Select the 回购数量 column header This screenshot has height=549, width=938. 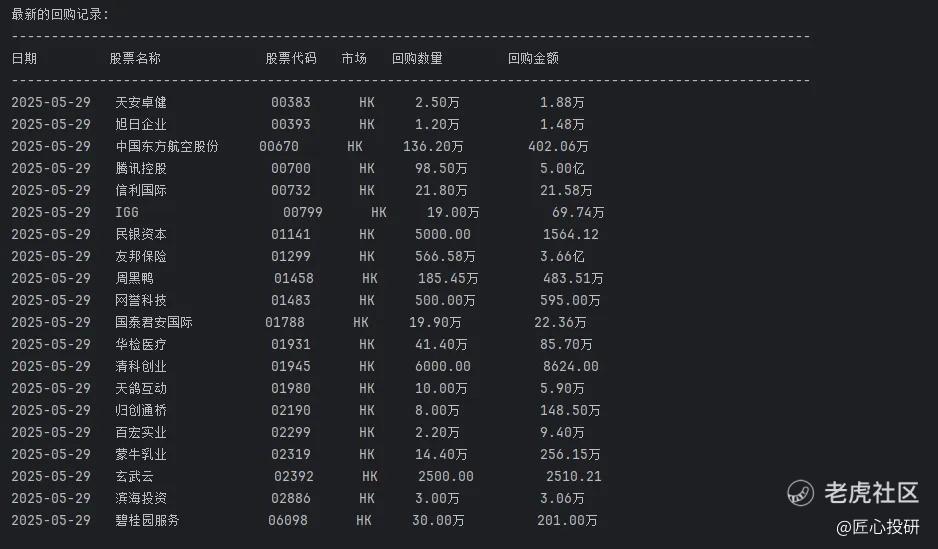(417, 58)
